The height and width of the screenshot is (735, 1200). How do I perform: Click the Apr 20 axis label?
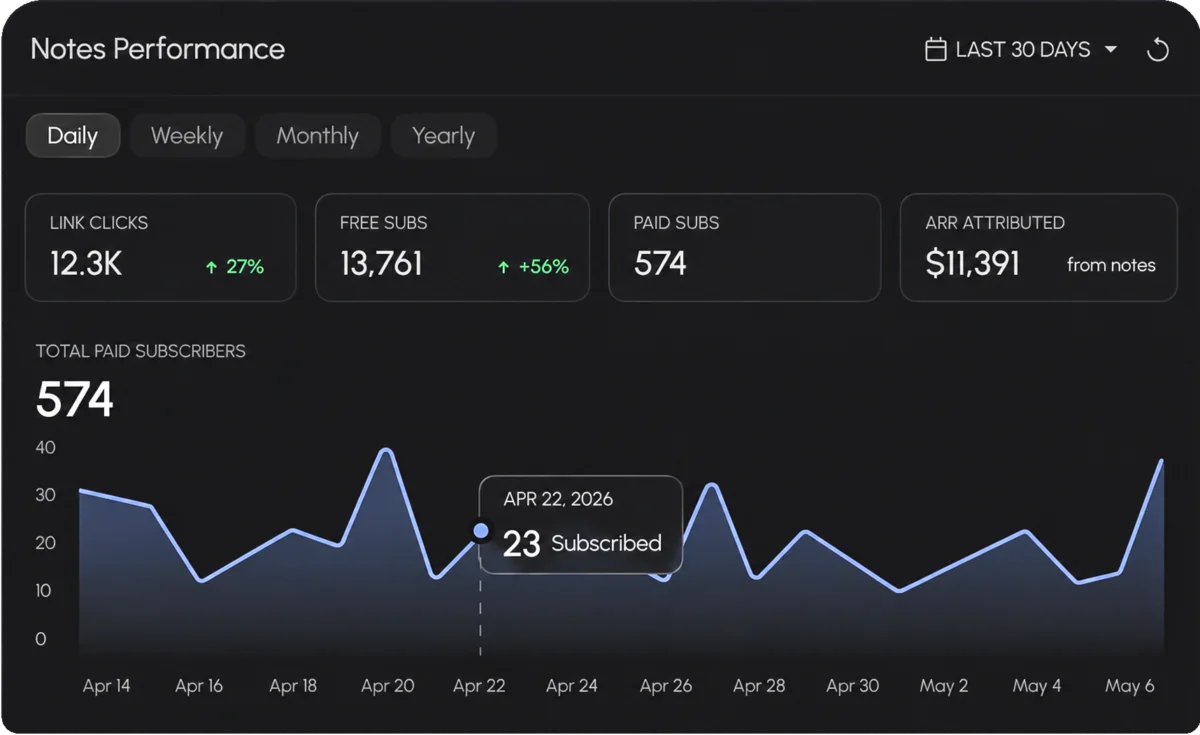[388, 686]
